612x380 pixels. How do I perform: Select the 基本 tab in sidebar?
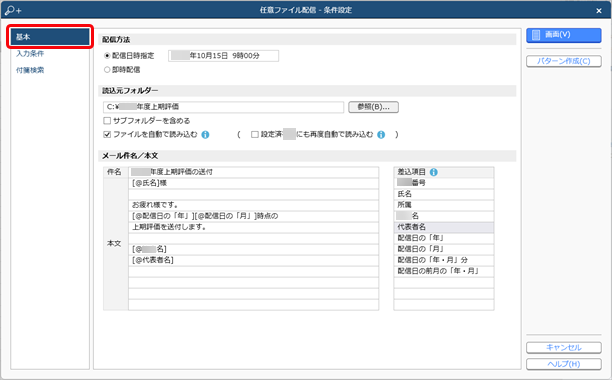point(50,37)
